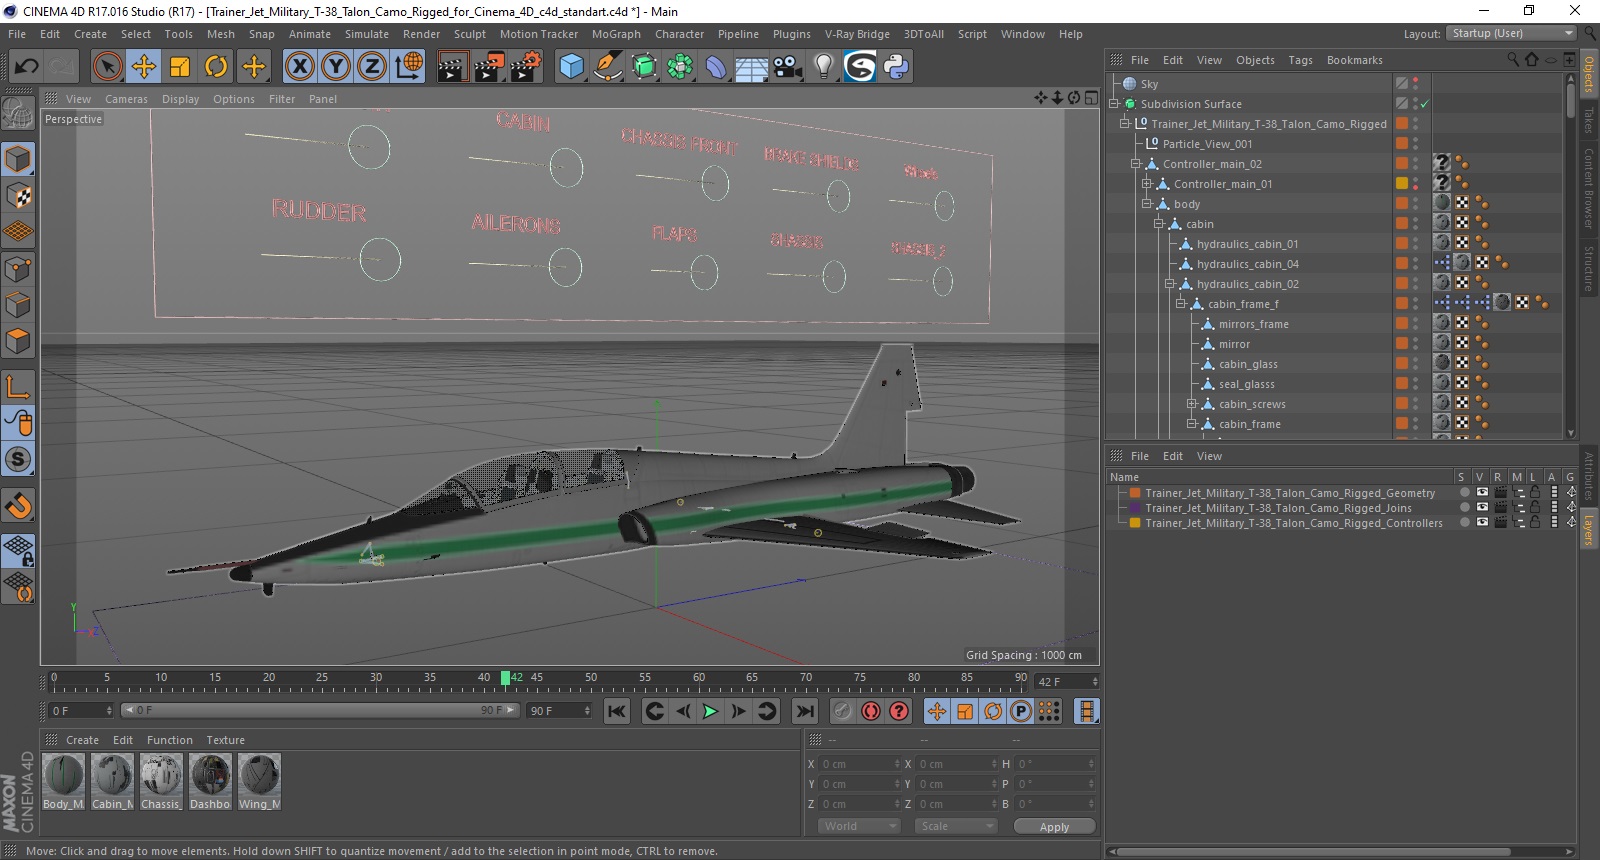Toggle visibility of Rigged_Controllers layer
This screenshot has width=1600, height=860.
(1482, 523)
